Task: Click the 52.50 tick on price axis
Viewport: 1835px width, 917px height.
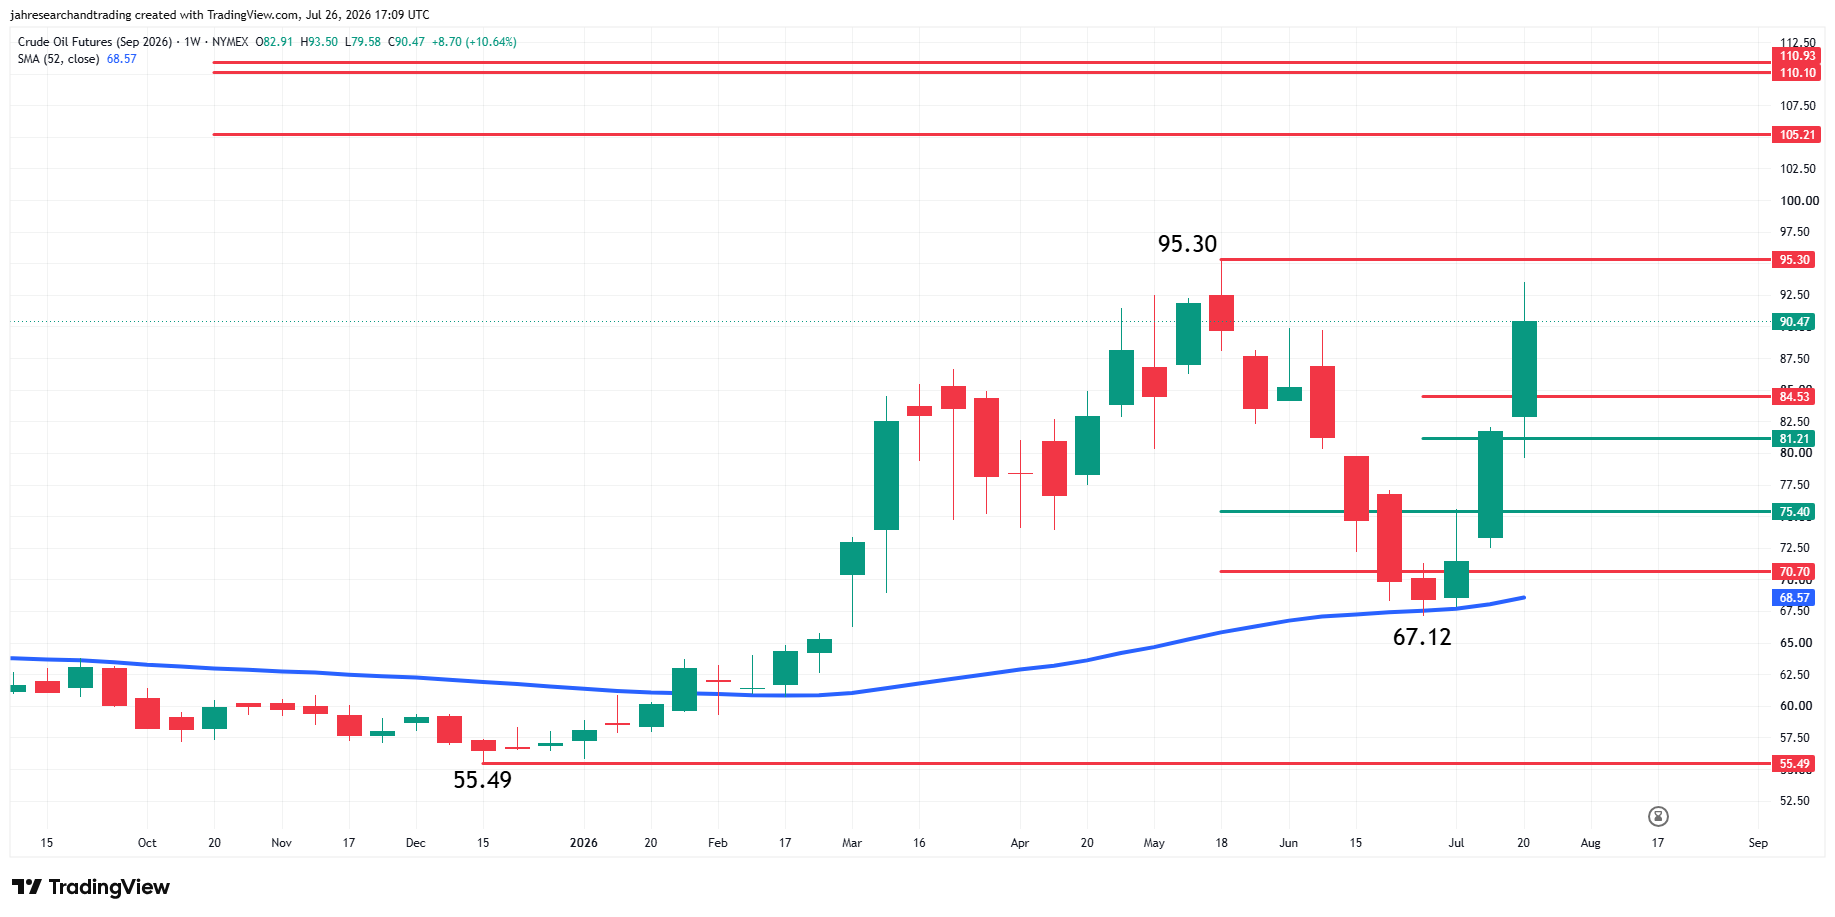Action: coord(1794,801)
